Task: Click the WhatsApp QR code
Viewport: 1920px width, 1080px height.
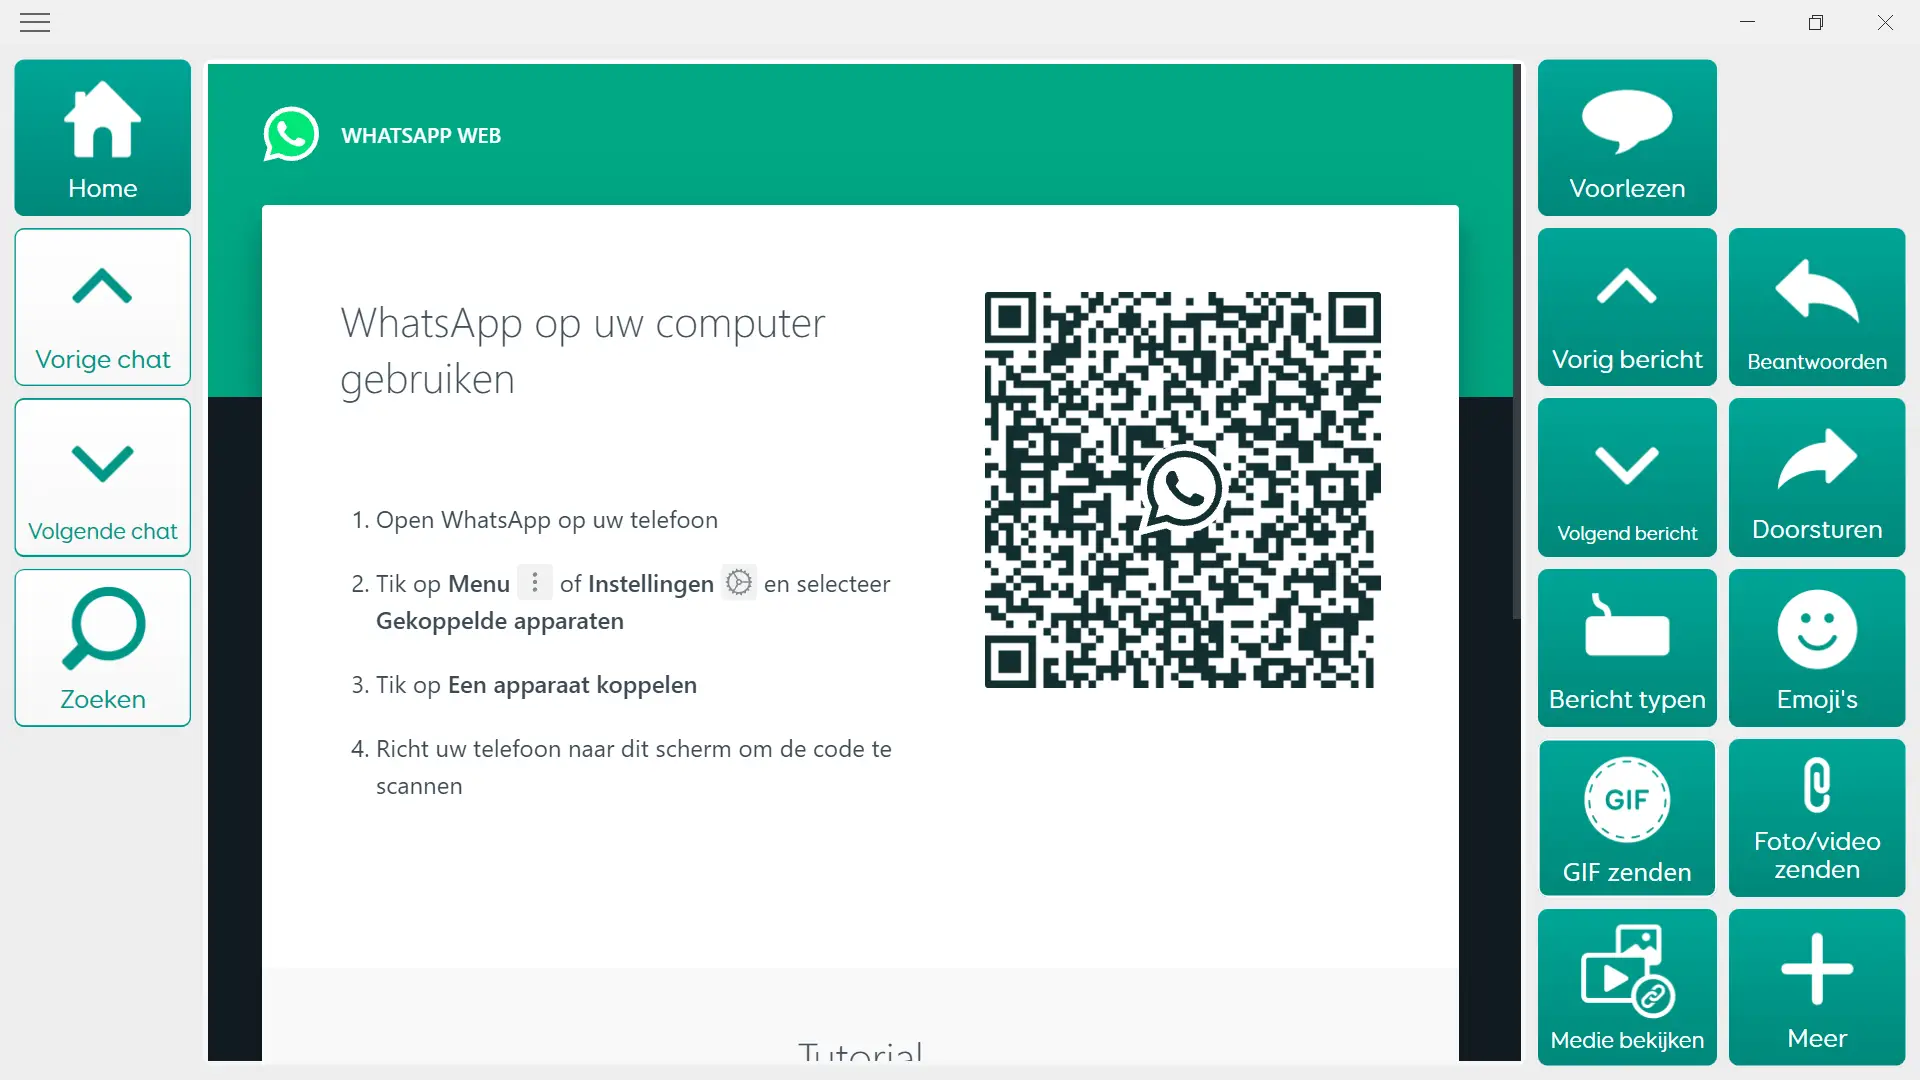Action: pos(1183,490)
